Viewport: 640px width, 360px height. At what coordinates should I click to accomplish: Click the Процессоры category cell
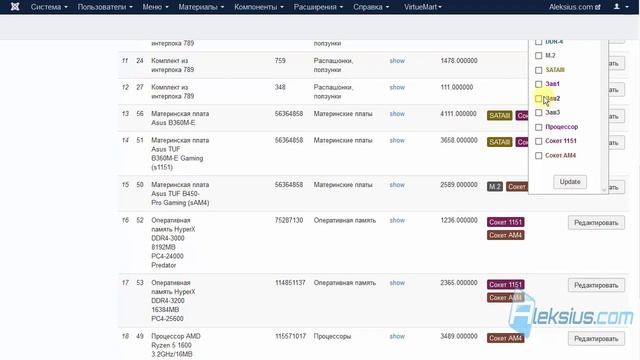point(332,336)
